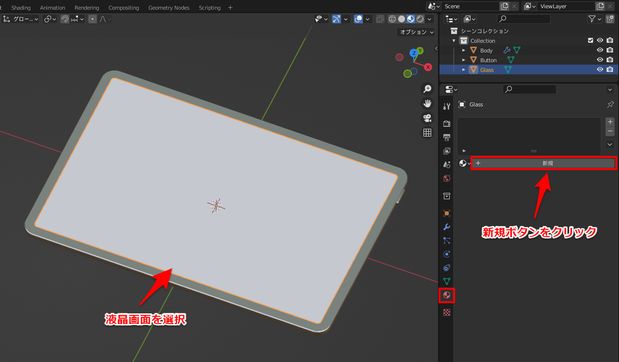Open the pivot point dropdown
Screen dimensions: 619x362
(50, 19)
